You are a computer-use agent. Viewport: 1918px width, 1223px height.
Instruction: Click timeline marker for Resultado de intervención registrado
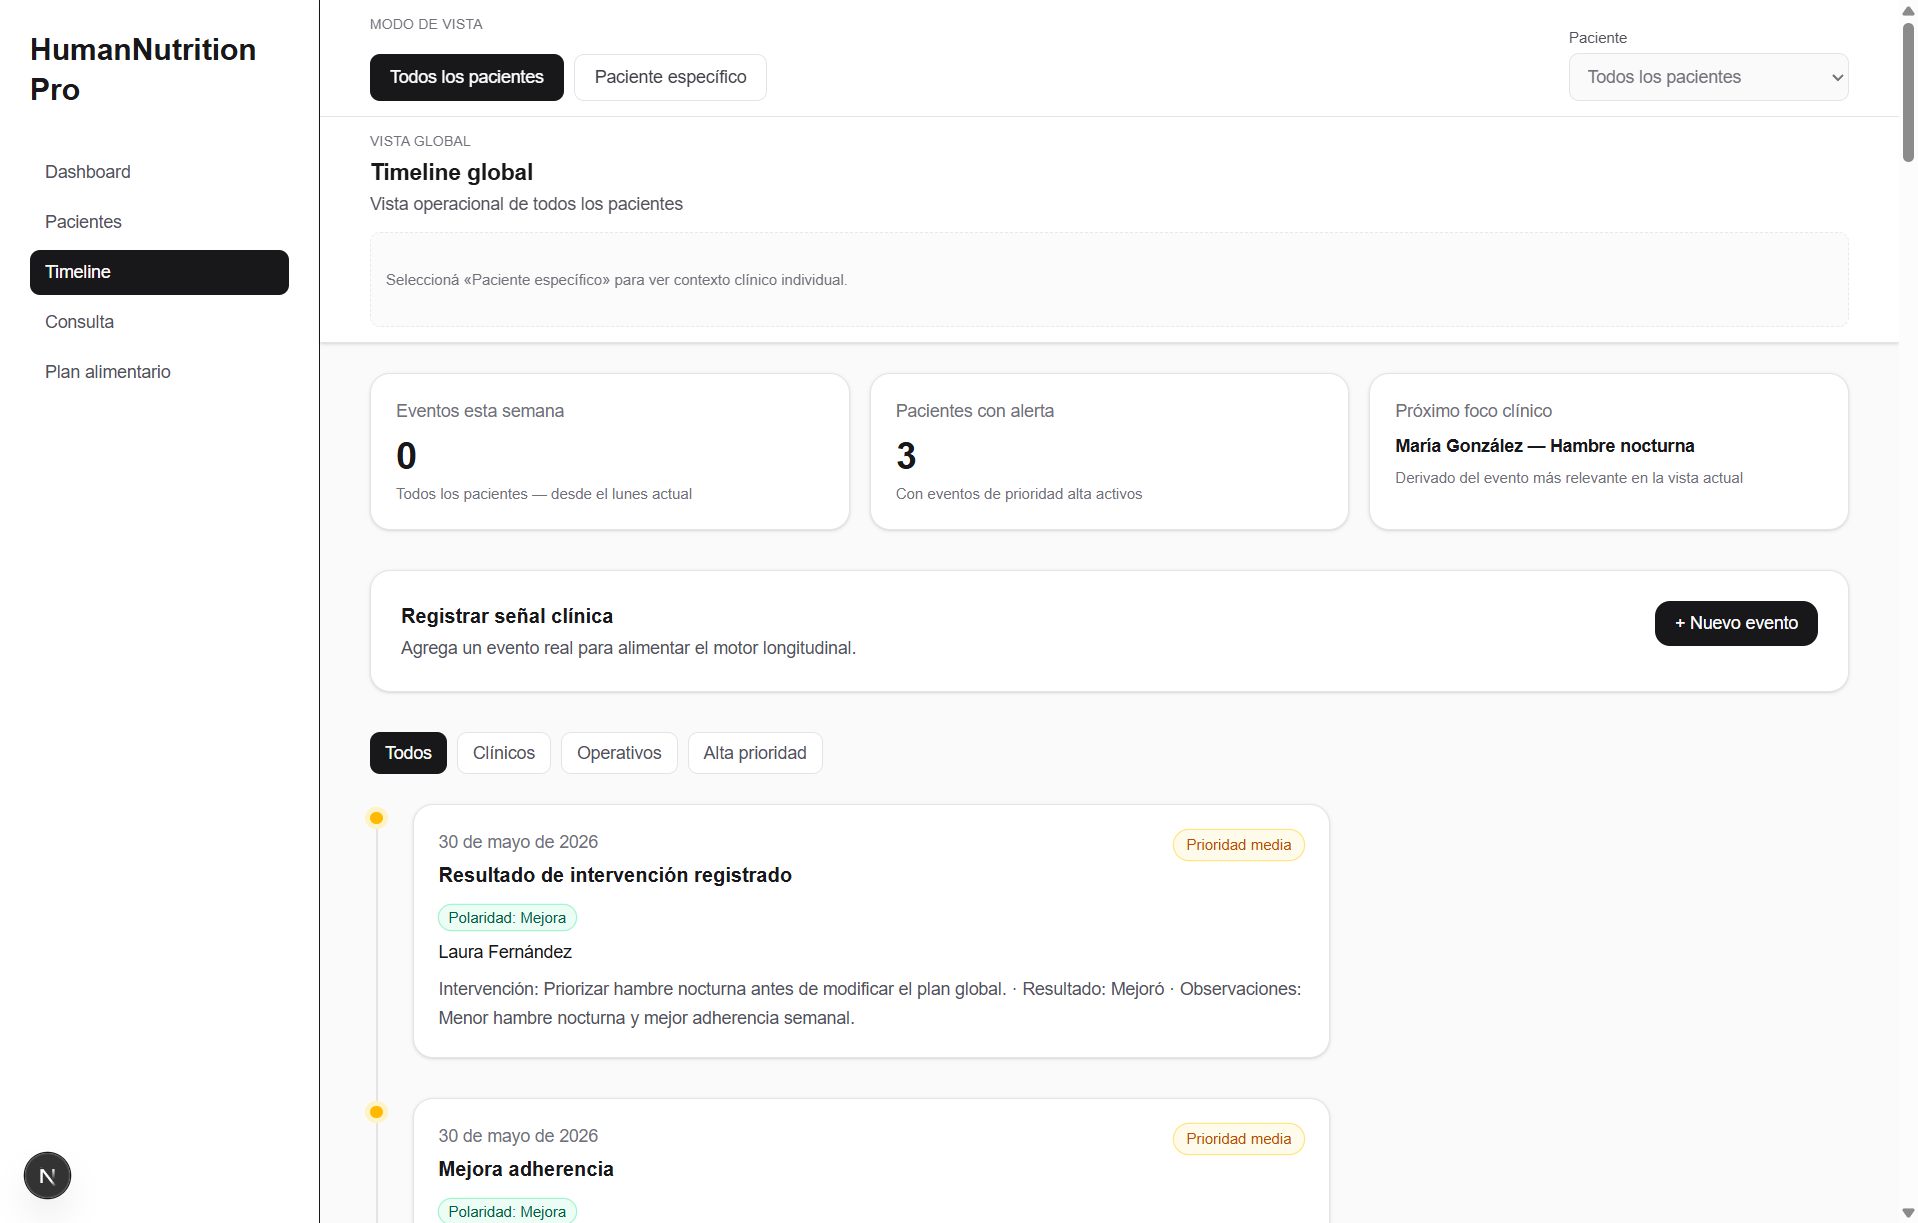click(376, 818)
